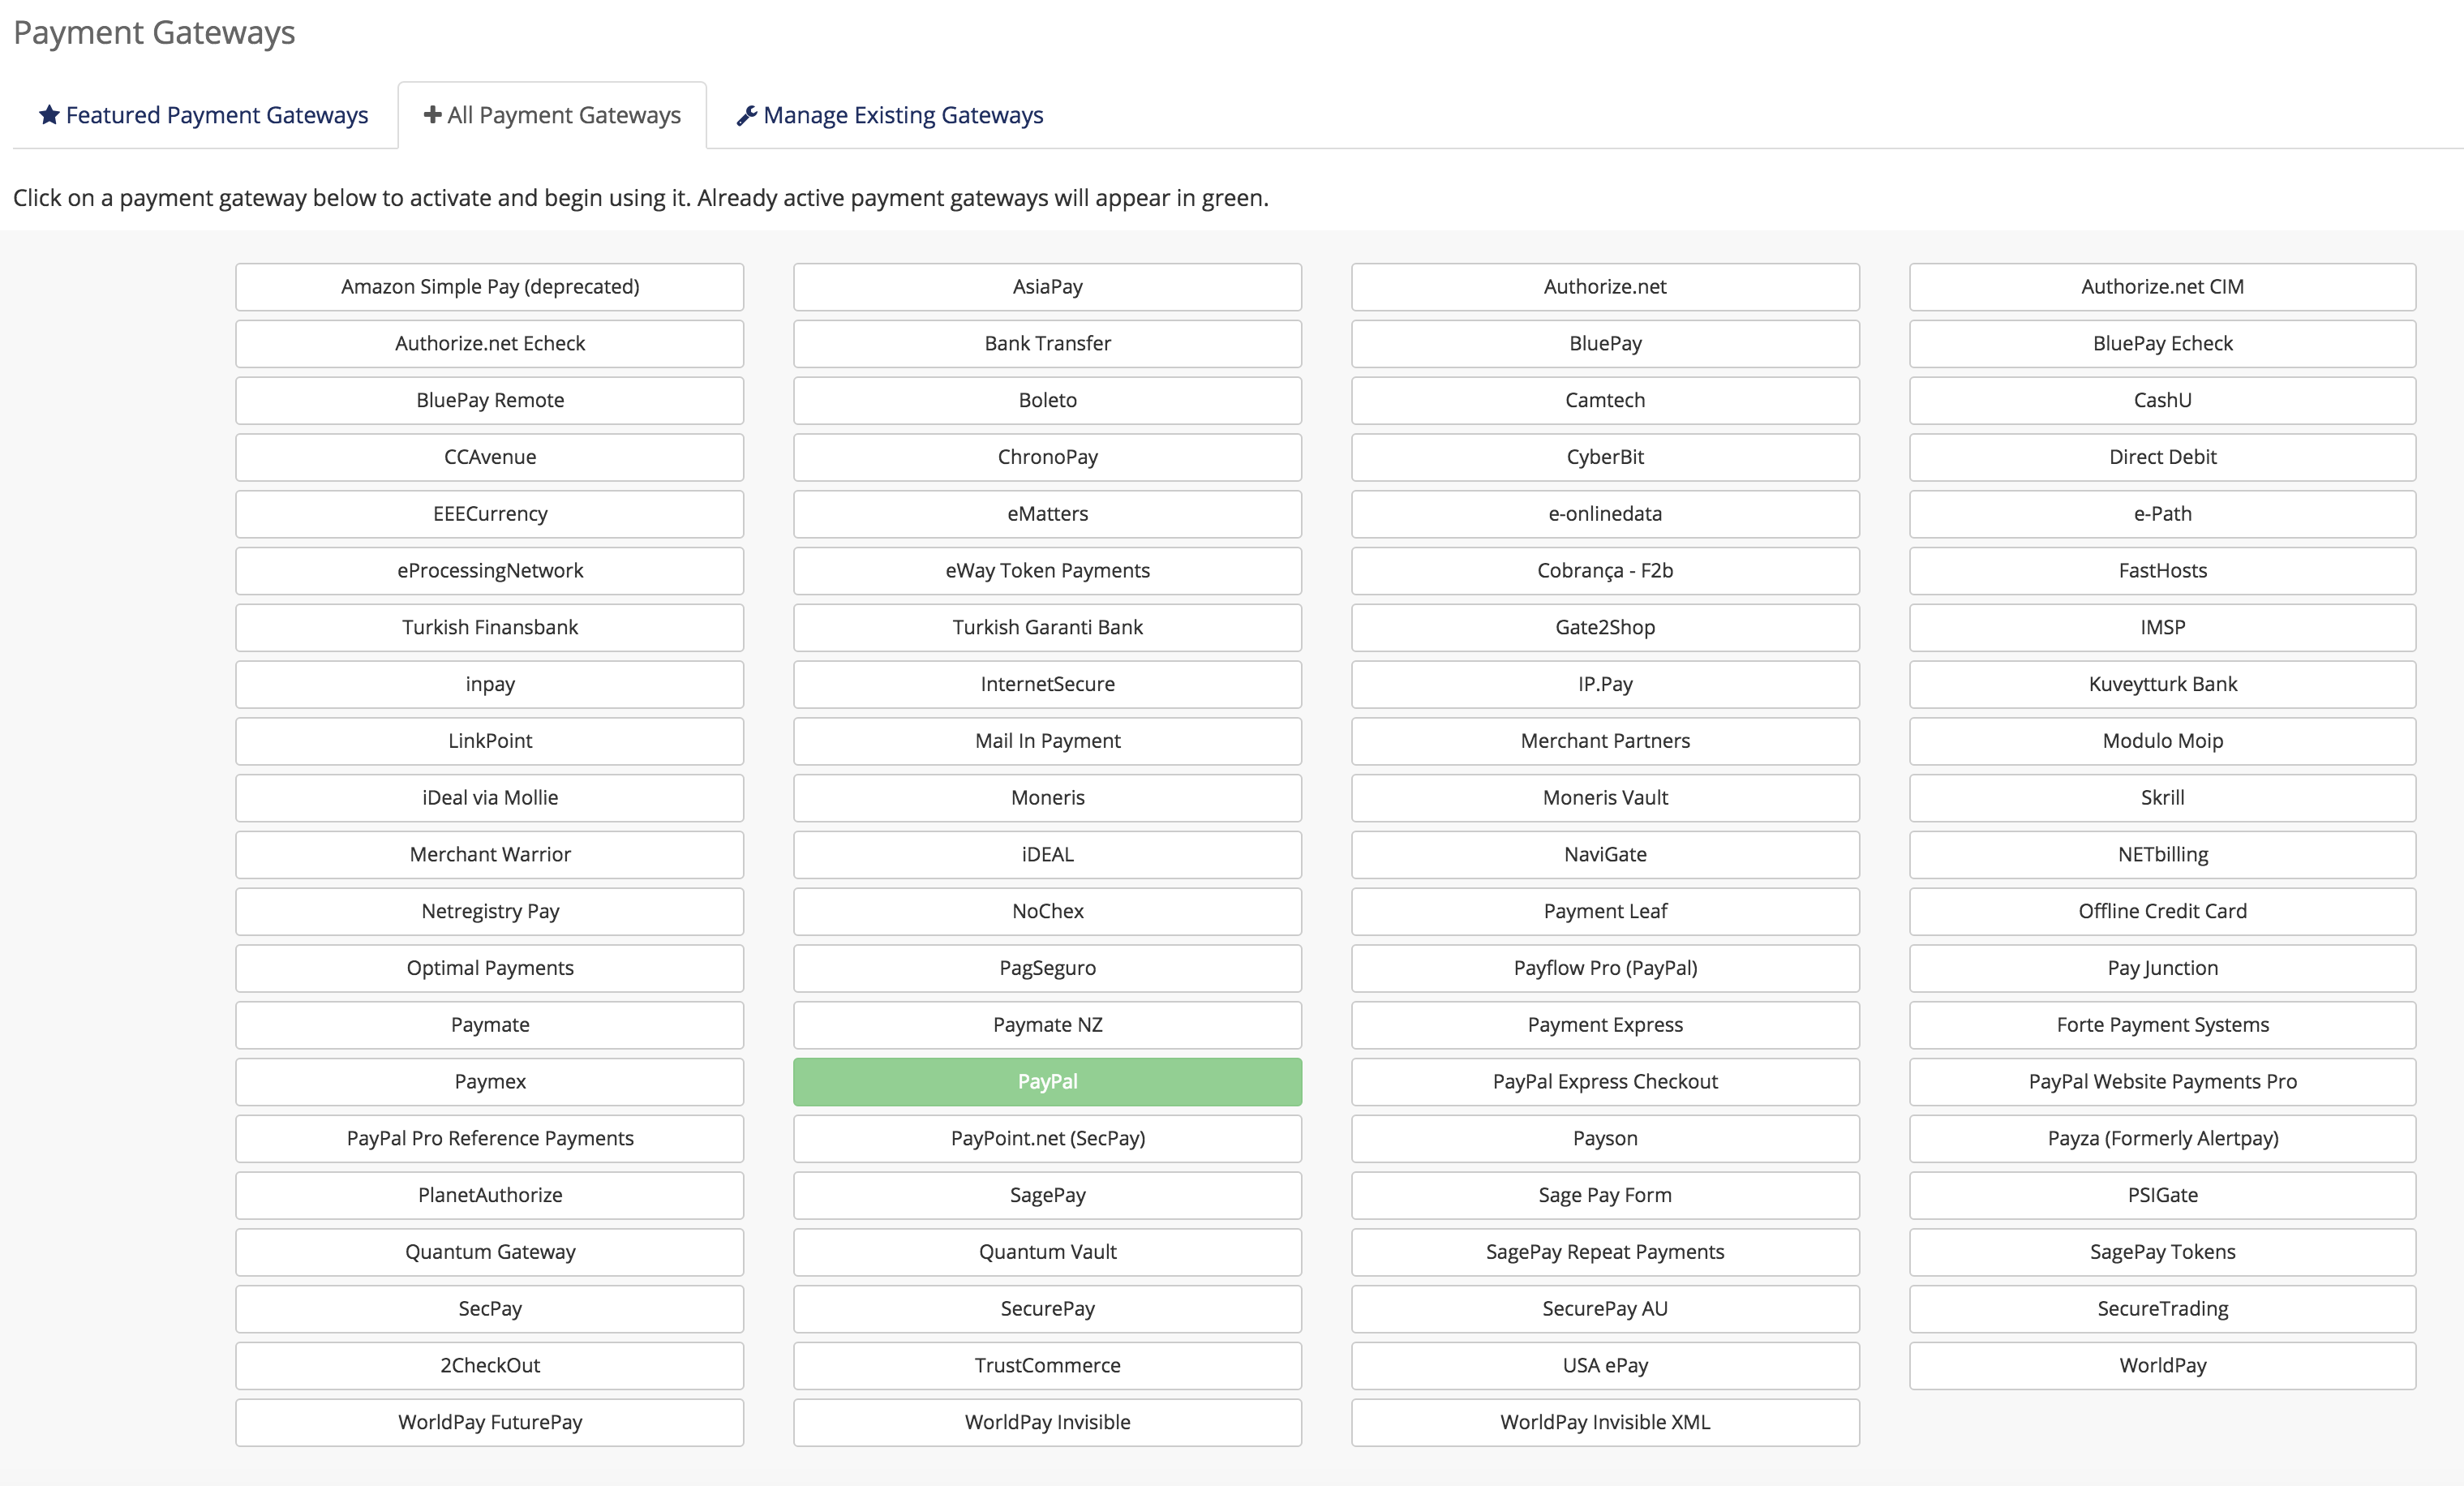The width and height of the screenshot is (2464, 1486).
Task: Click the Skrill payment gateway
Action: tap(2162, 797)
